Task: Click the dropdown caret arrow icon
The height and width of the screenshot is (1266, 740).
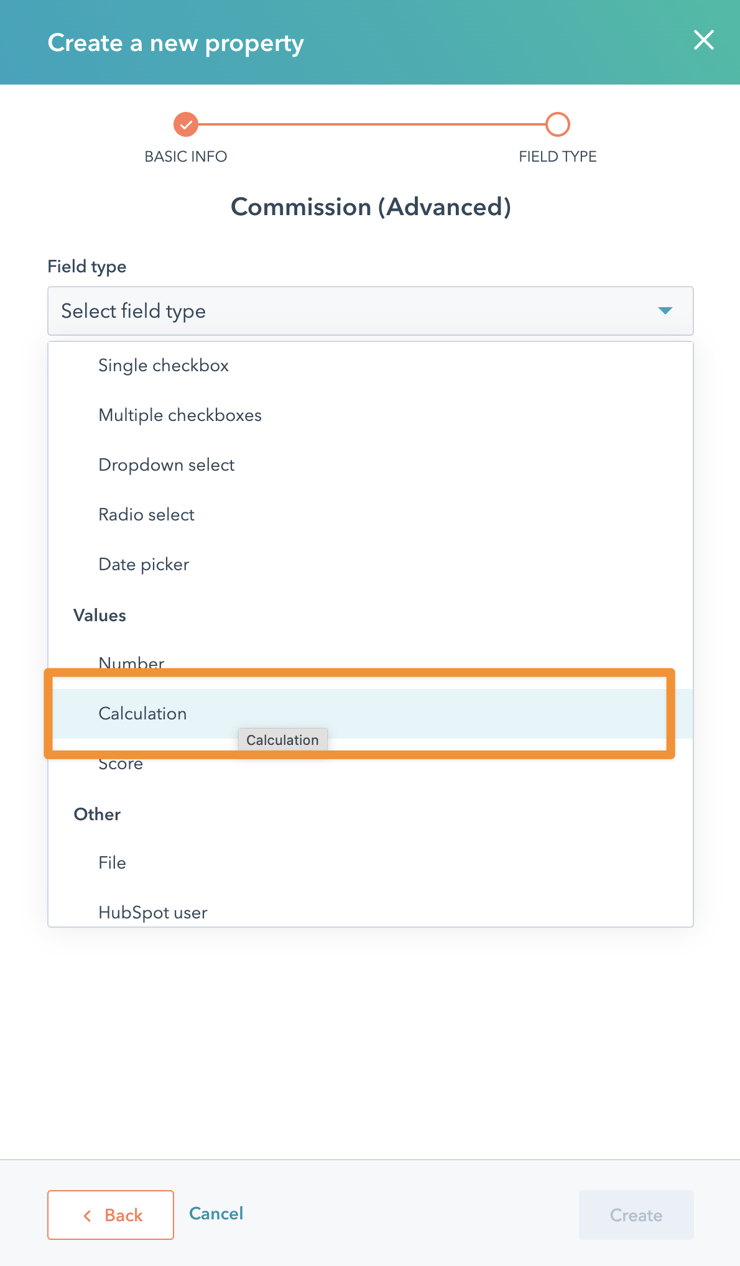Action: [665, 311]
